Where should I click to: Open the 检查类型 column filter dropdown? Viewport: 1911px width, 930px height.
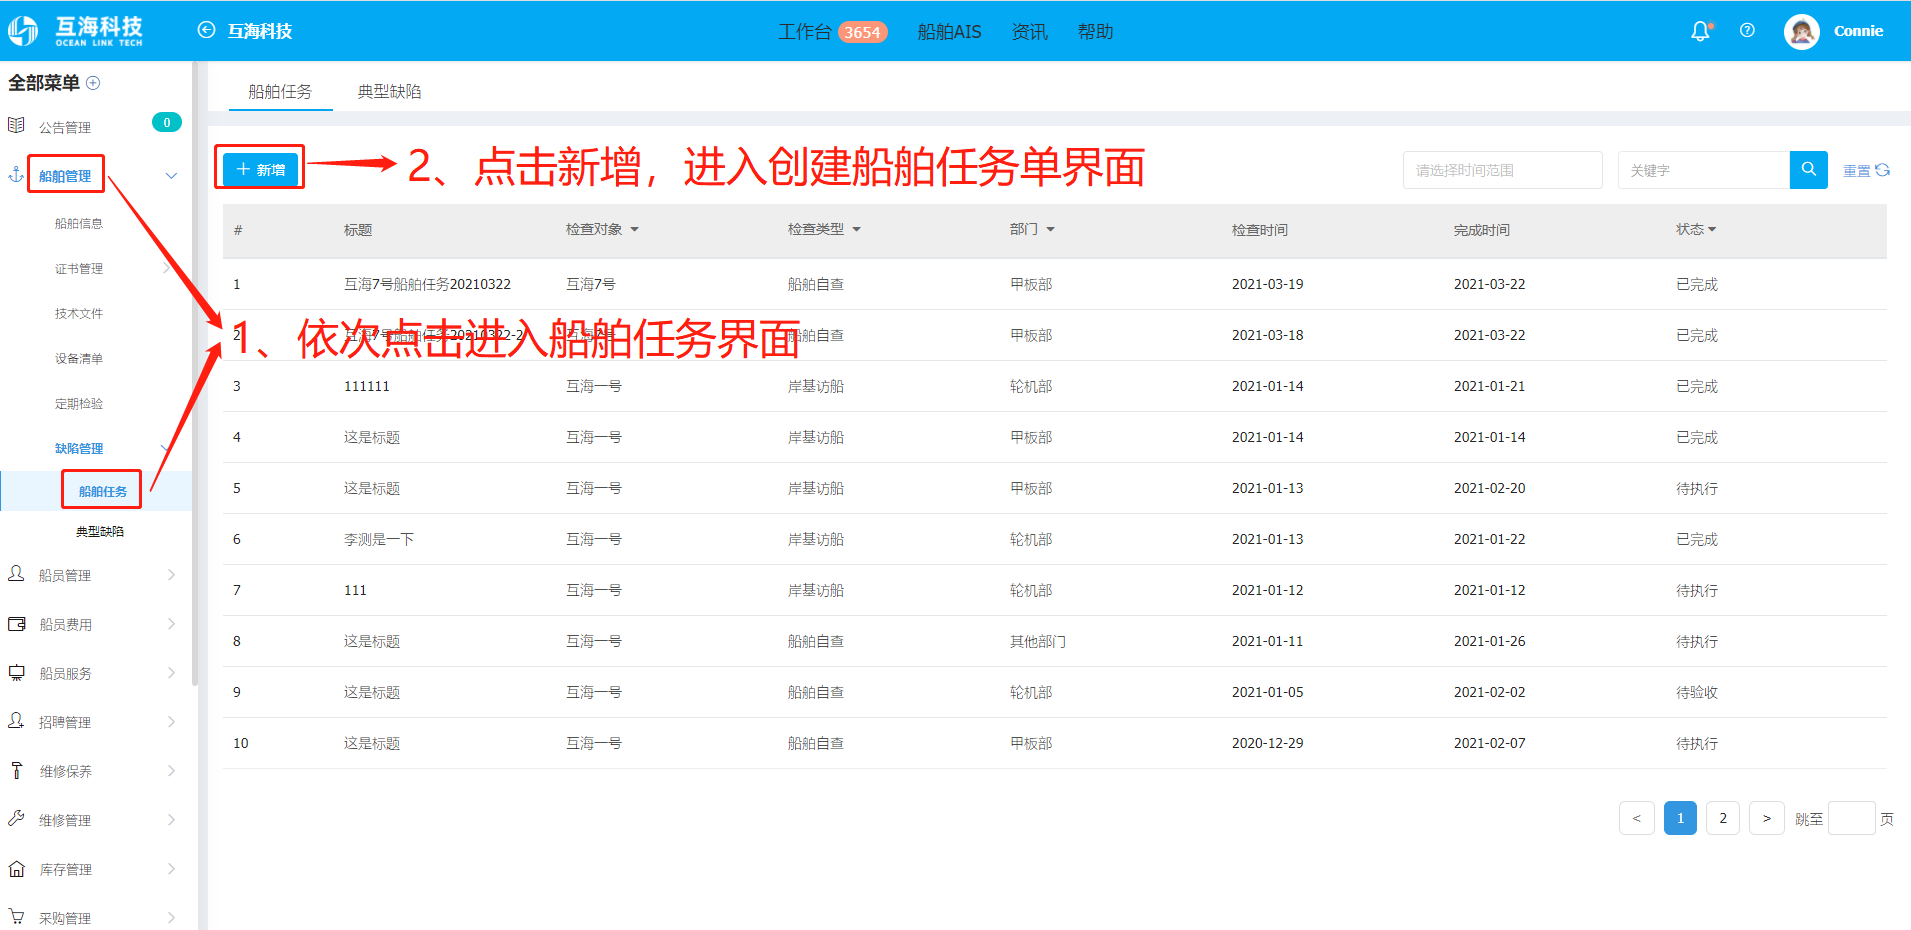coord(856,230)
